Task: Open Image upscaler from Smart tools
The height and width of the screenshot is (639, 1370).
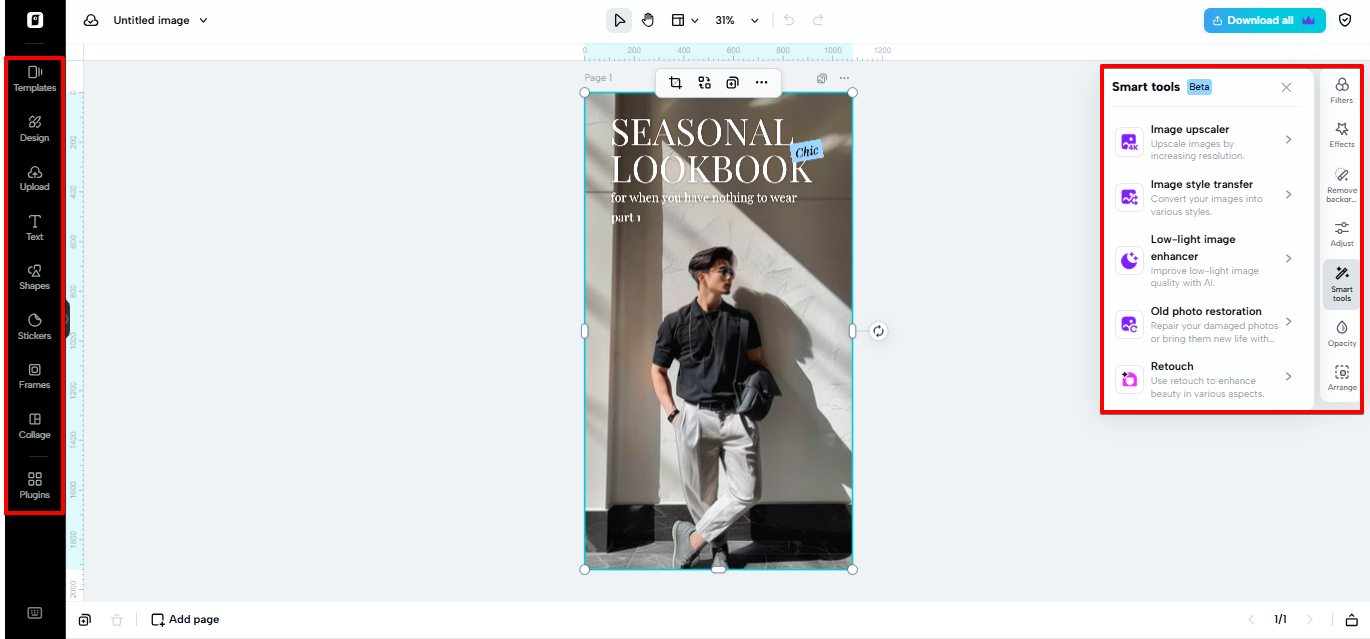Action: point(1205,141)
